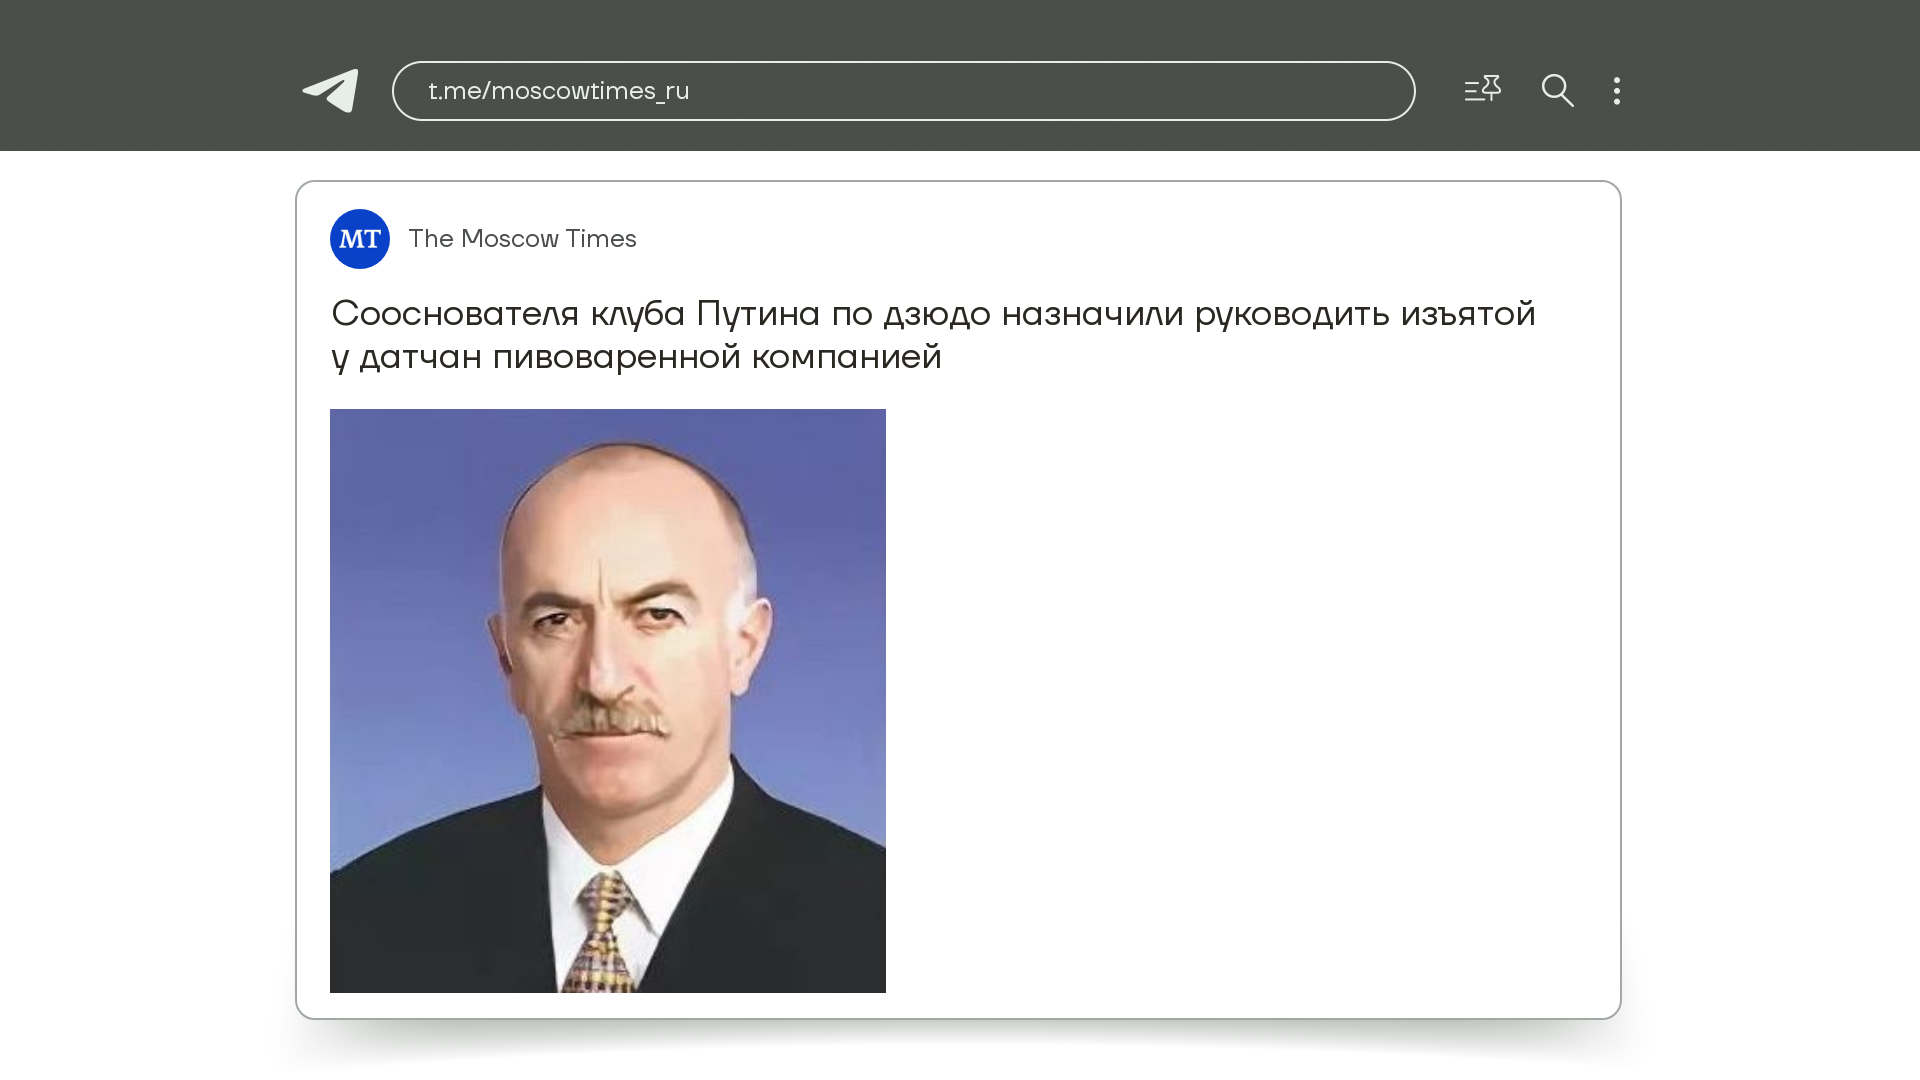
Task: Open the pinned messages list icon
Action: click(x=1482, y=90)
